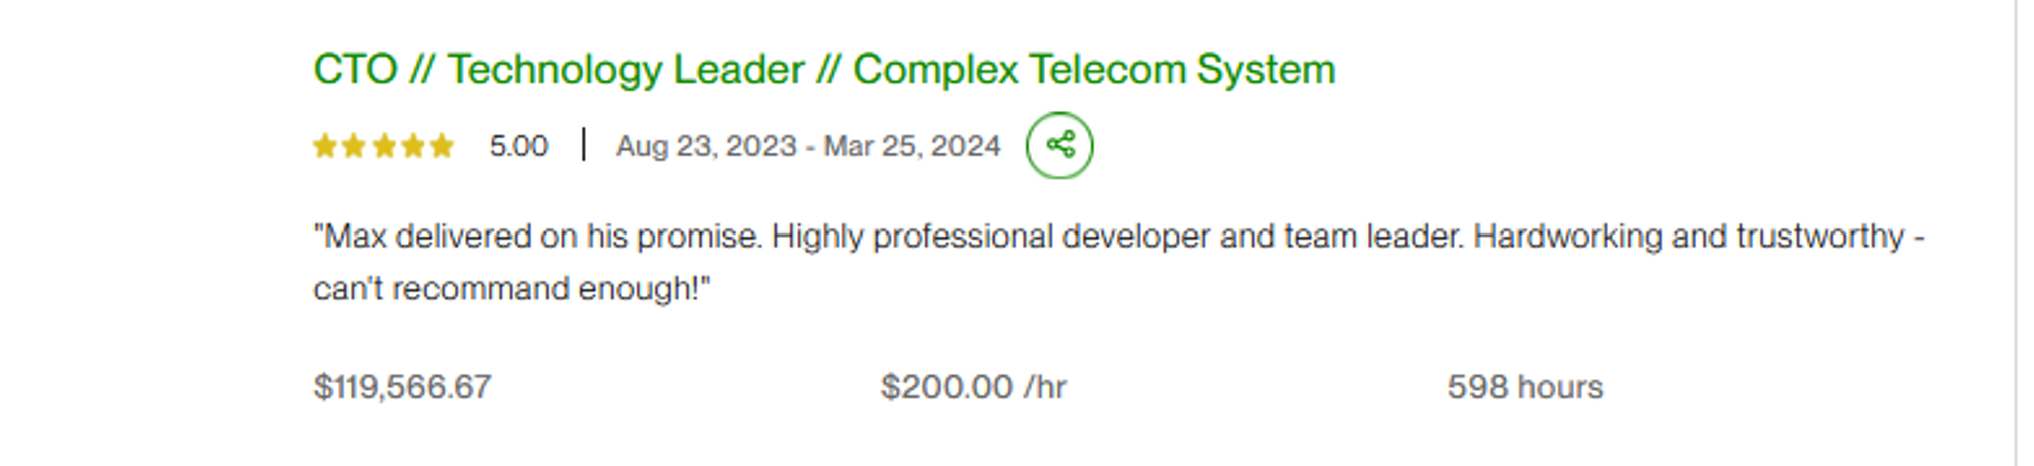Click the Aug 23, 2023 start date
Image resolution: width=2034 pixels, height=466 pixels.
click(706, 146)
